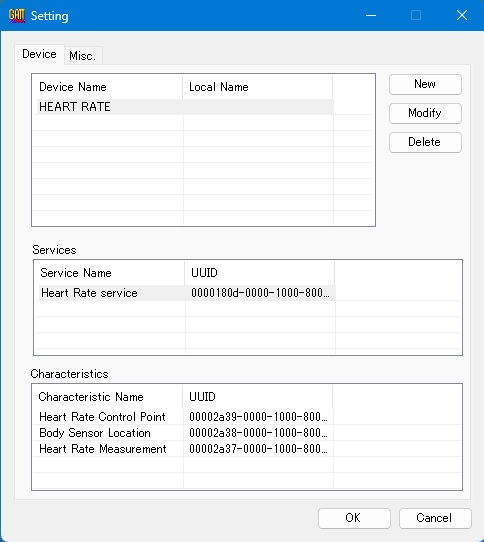This screenshot has height=542, width=484.
Task: Select the HEART RATE device row
Action: tap(185, 107)
